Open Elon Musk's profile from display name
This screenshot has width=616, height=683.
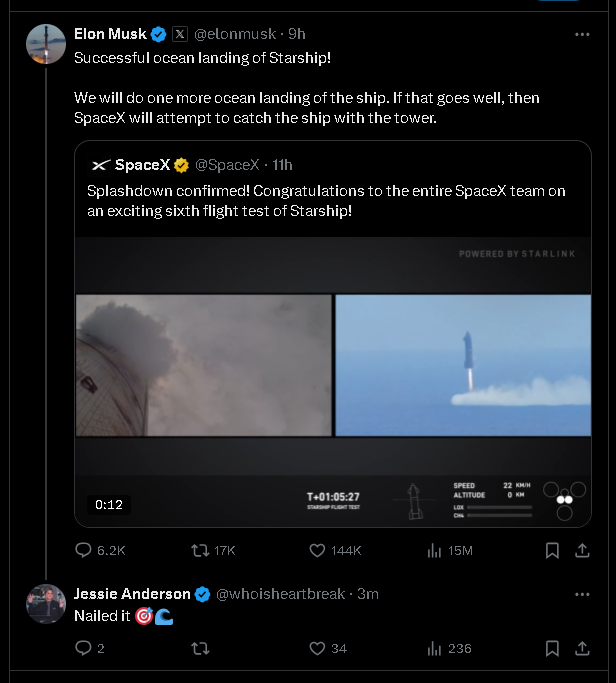click(110, 34)
